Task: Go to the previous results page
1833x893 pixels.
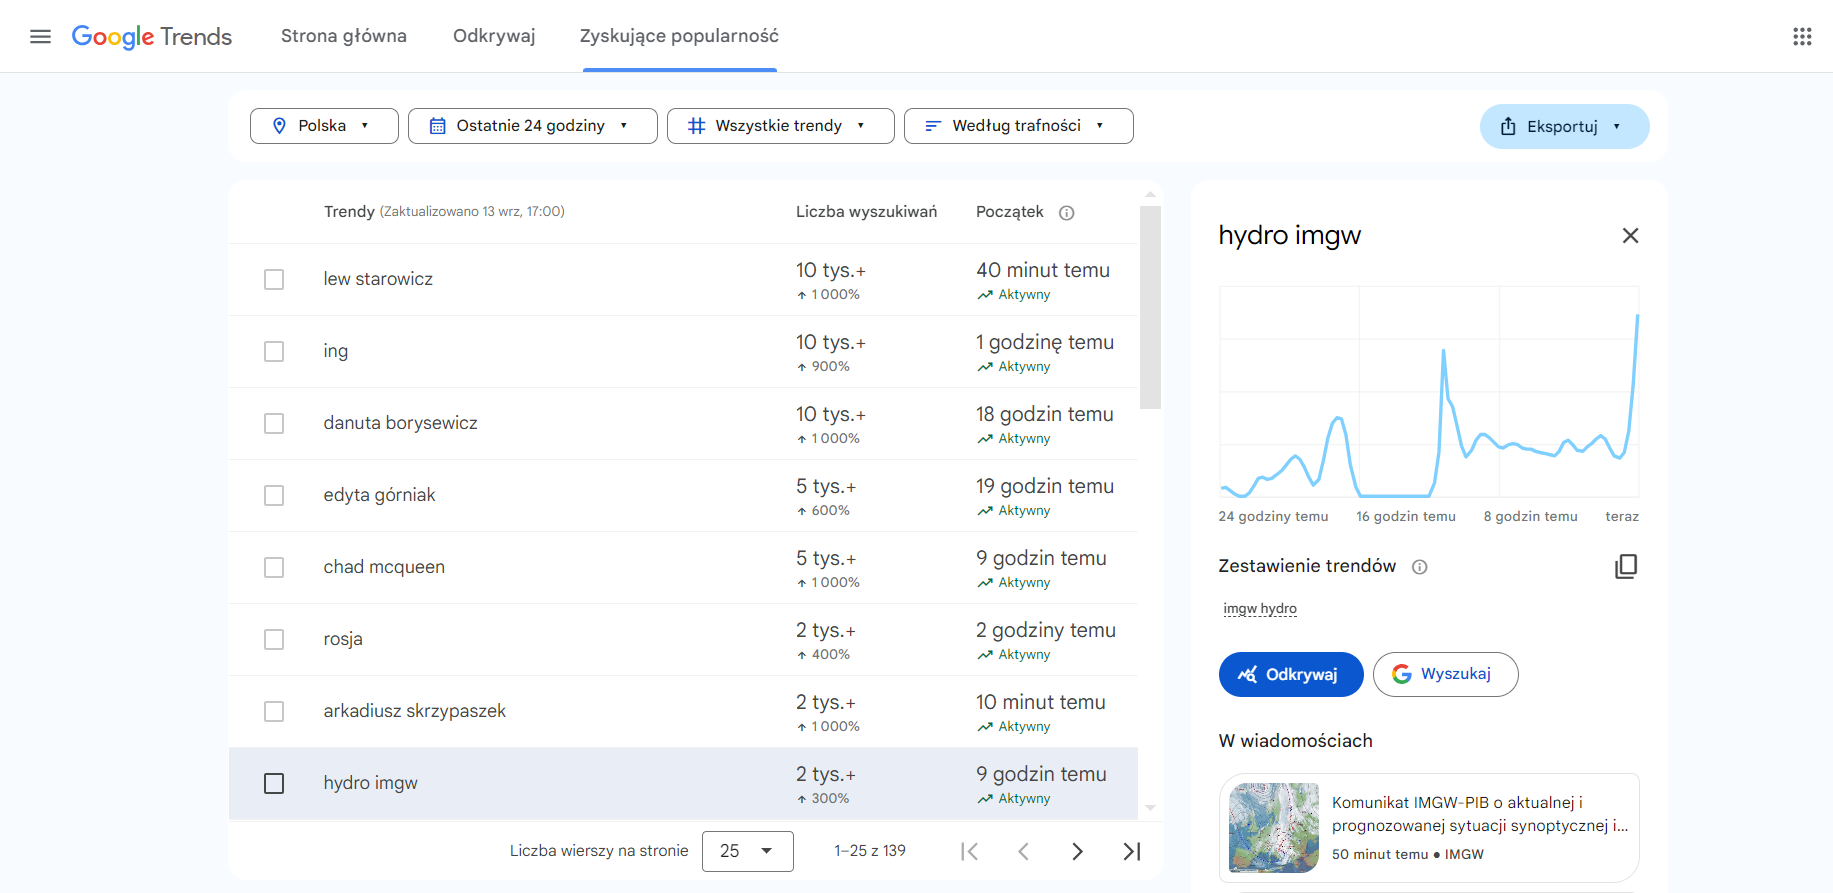Action: (1023, 851)
